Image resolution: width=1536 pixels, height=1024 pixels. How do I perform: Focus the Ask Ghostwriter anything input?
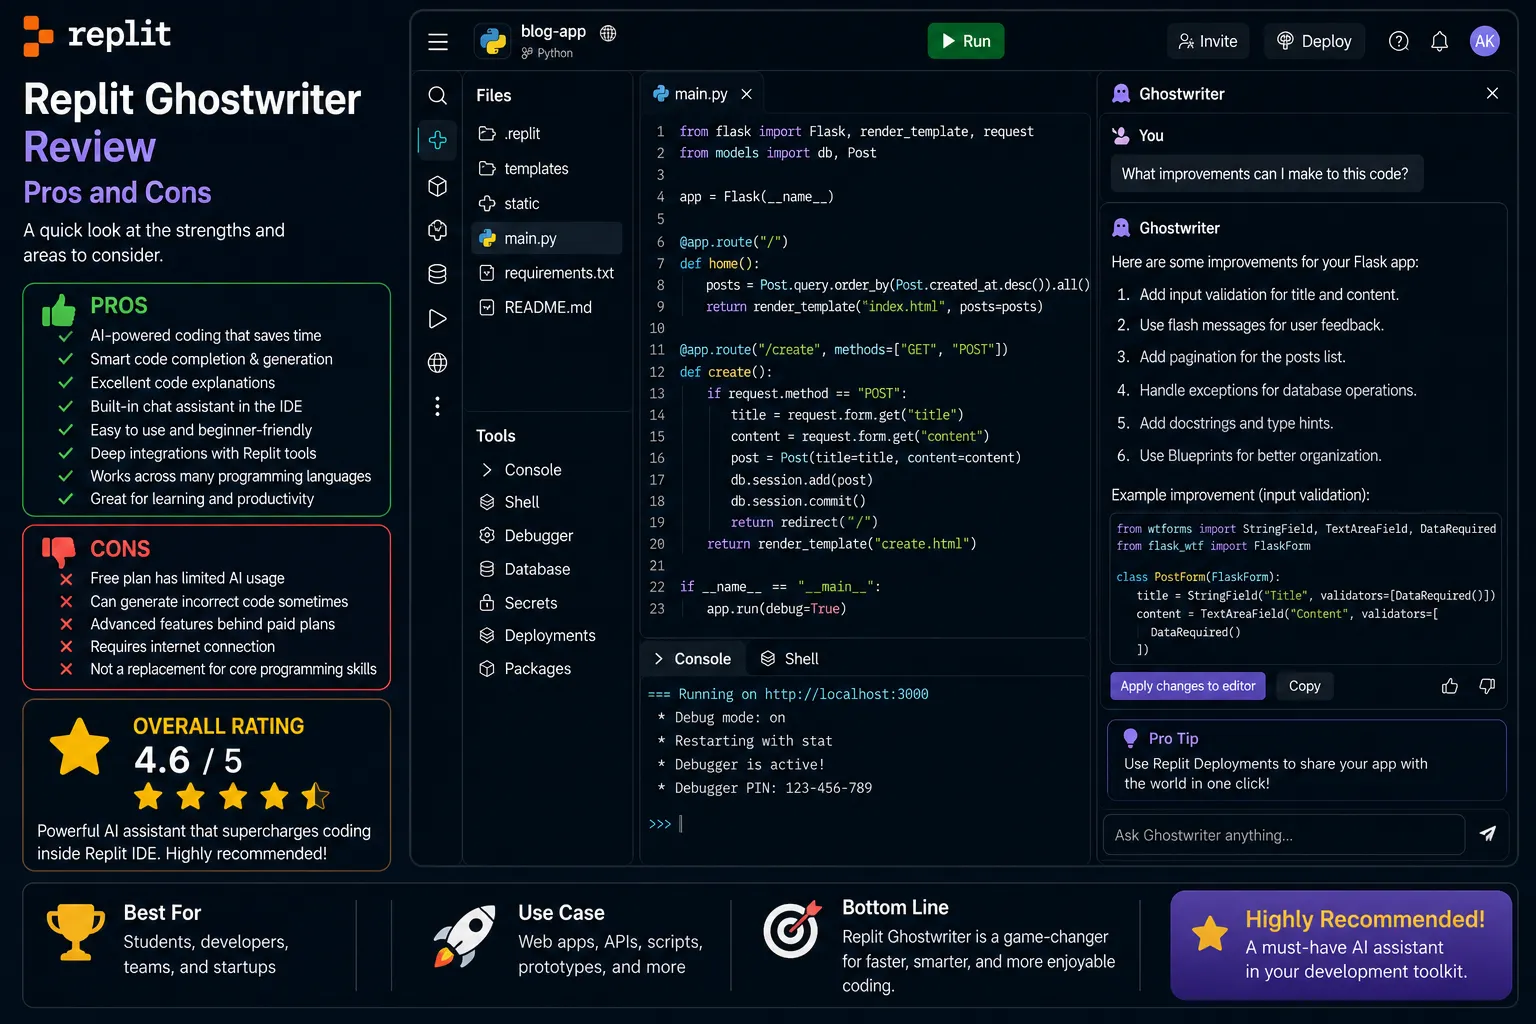1284,835
